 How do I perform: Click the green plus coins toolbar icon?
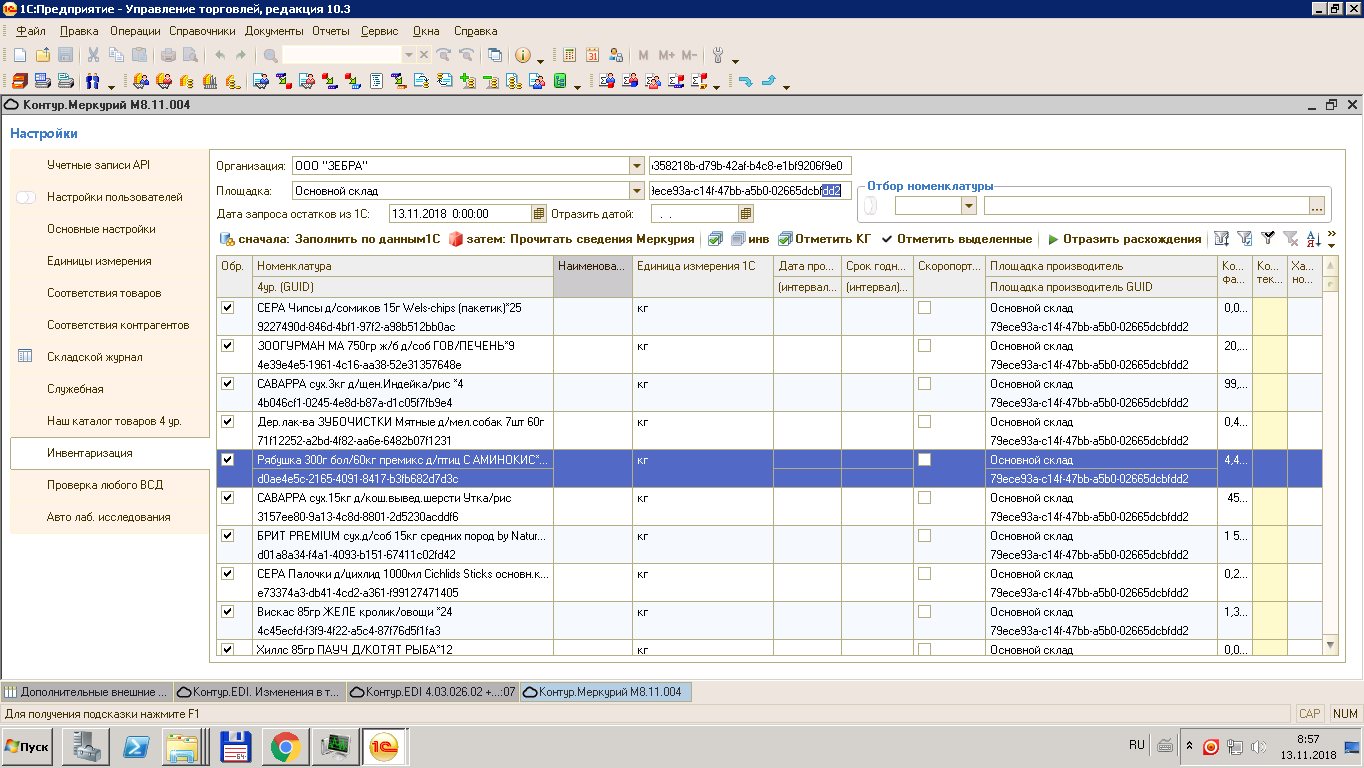(x=468, y=81)
